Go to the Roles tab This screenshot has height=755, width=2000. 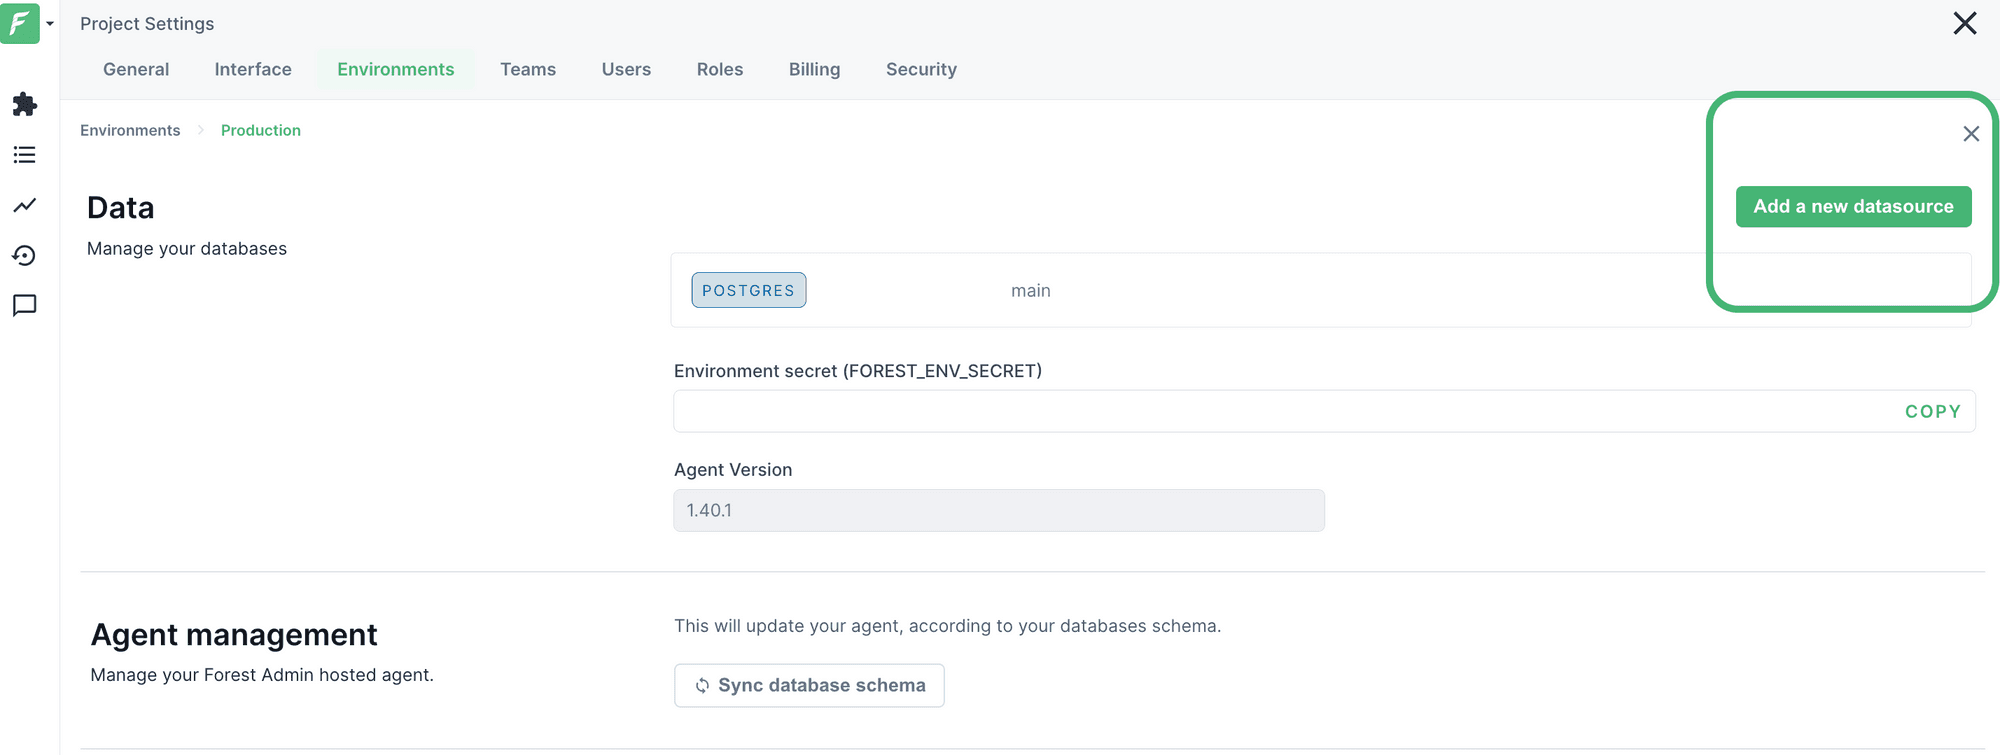click(720, 69)
